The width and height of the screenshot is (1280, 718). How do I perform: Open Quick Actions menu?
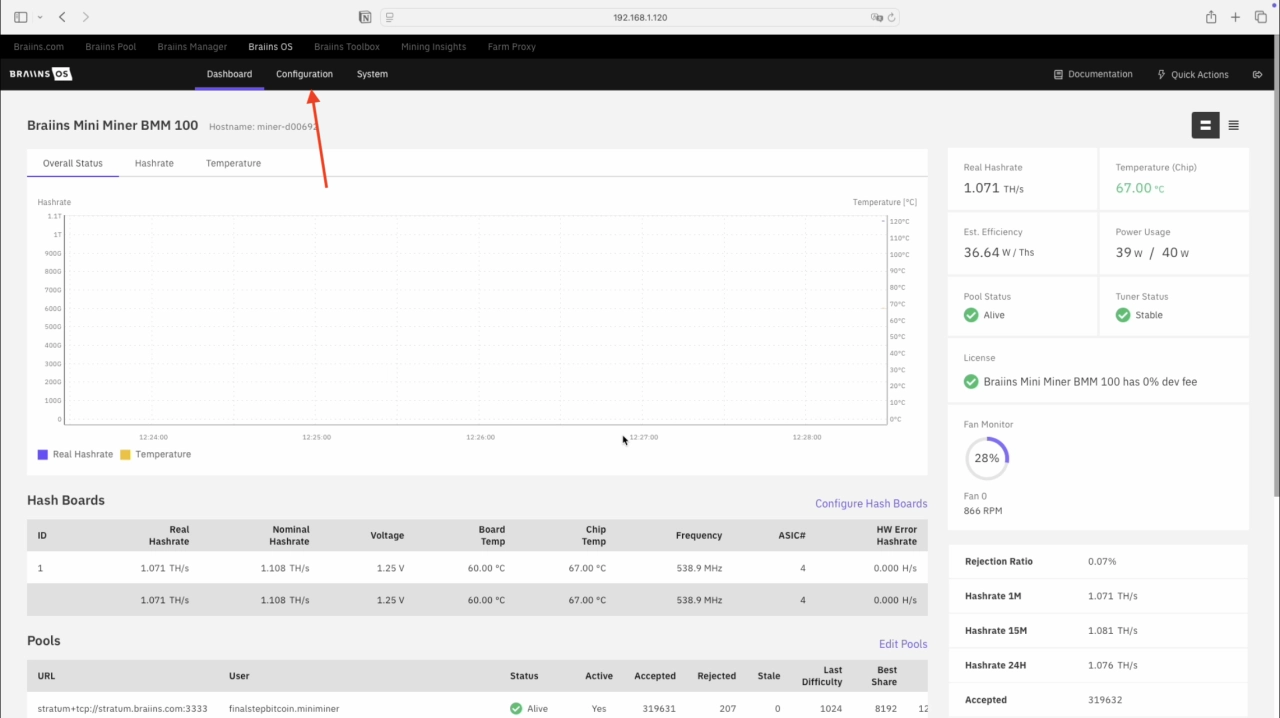[x=1192, y=74]
